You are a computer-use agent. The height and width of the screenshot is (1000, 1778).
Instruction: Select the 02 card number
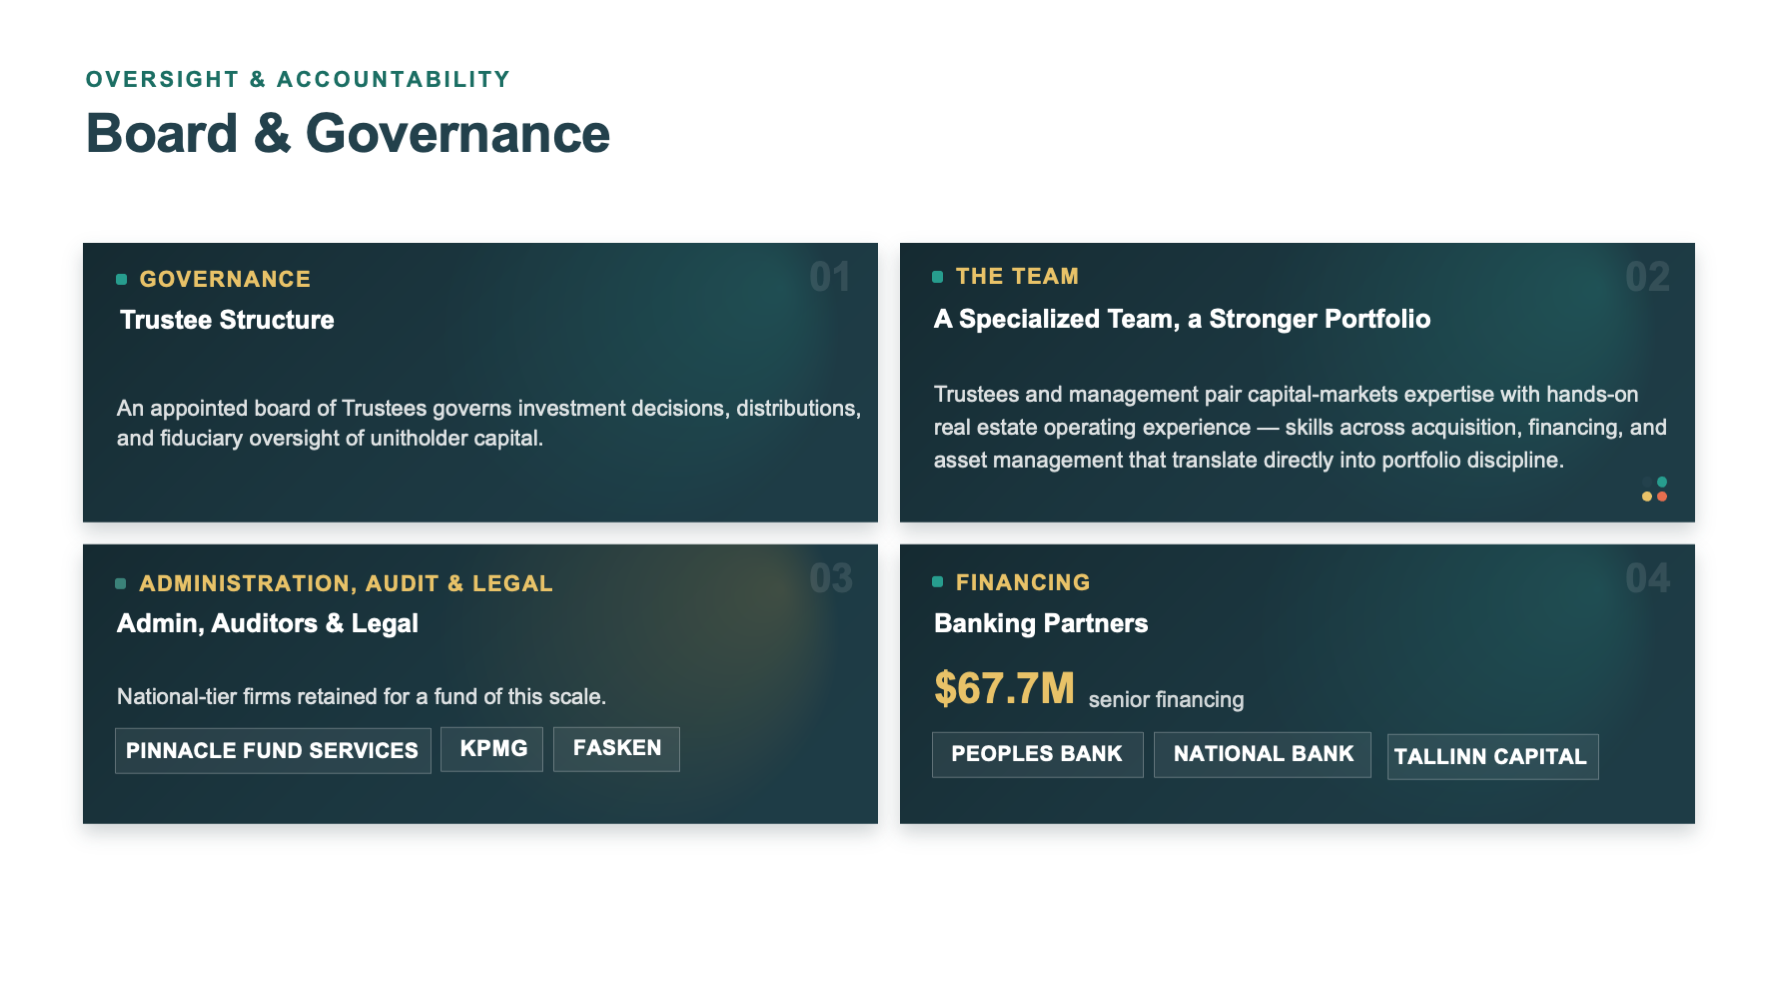(x=1648, y=277)
